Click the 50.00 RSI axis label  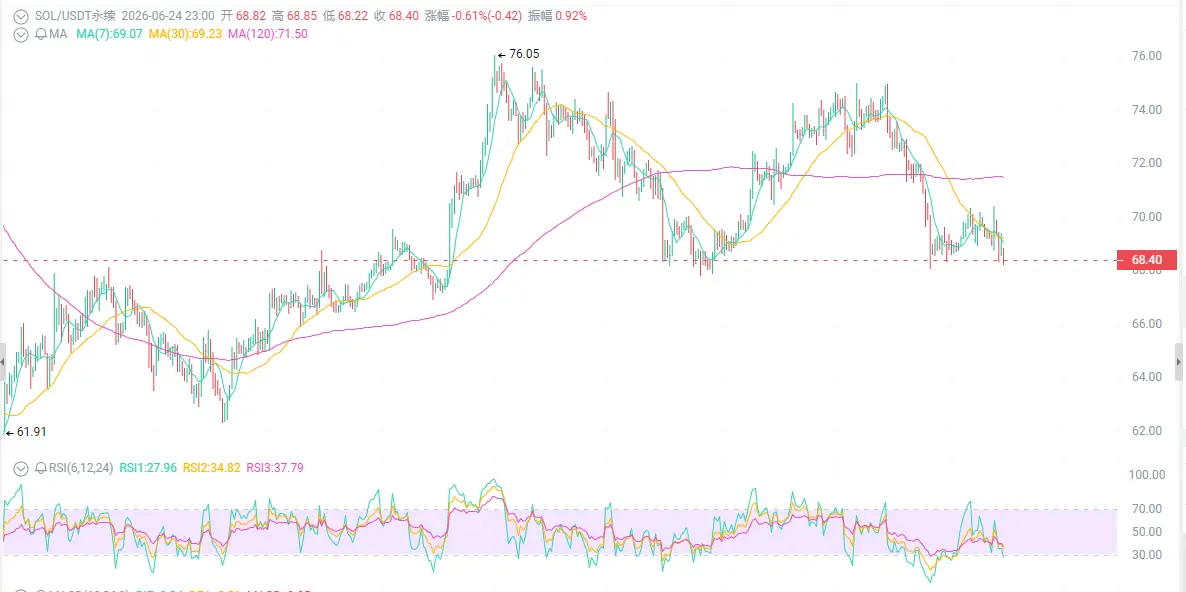(x=1147, y=532)
